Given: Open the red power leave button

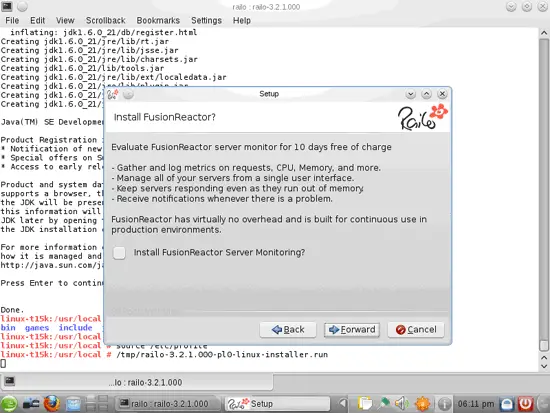Looking at the screenshot, I should pyautogui.click(x=525, y=404).
